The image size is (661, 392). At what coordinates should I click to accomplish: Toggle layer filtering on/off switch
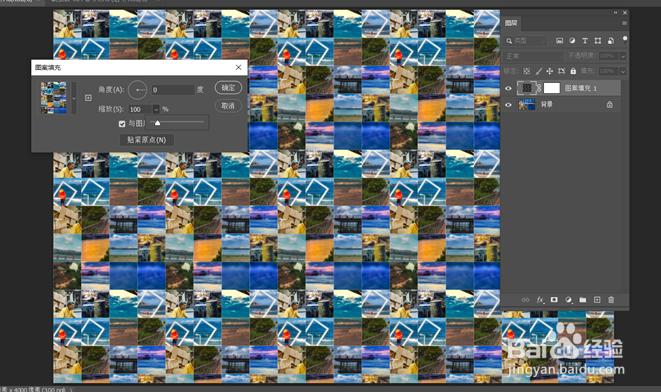[625, 40]
